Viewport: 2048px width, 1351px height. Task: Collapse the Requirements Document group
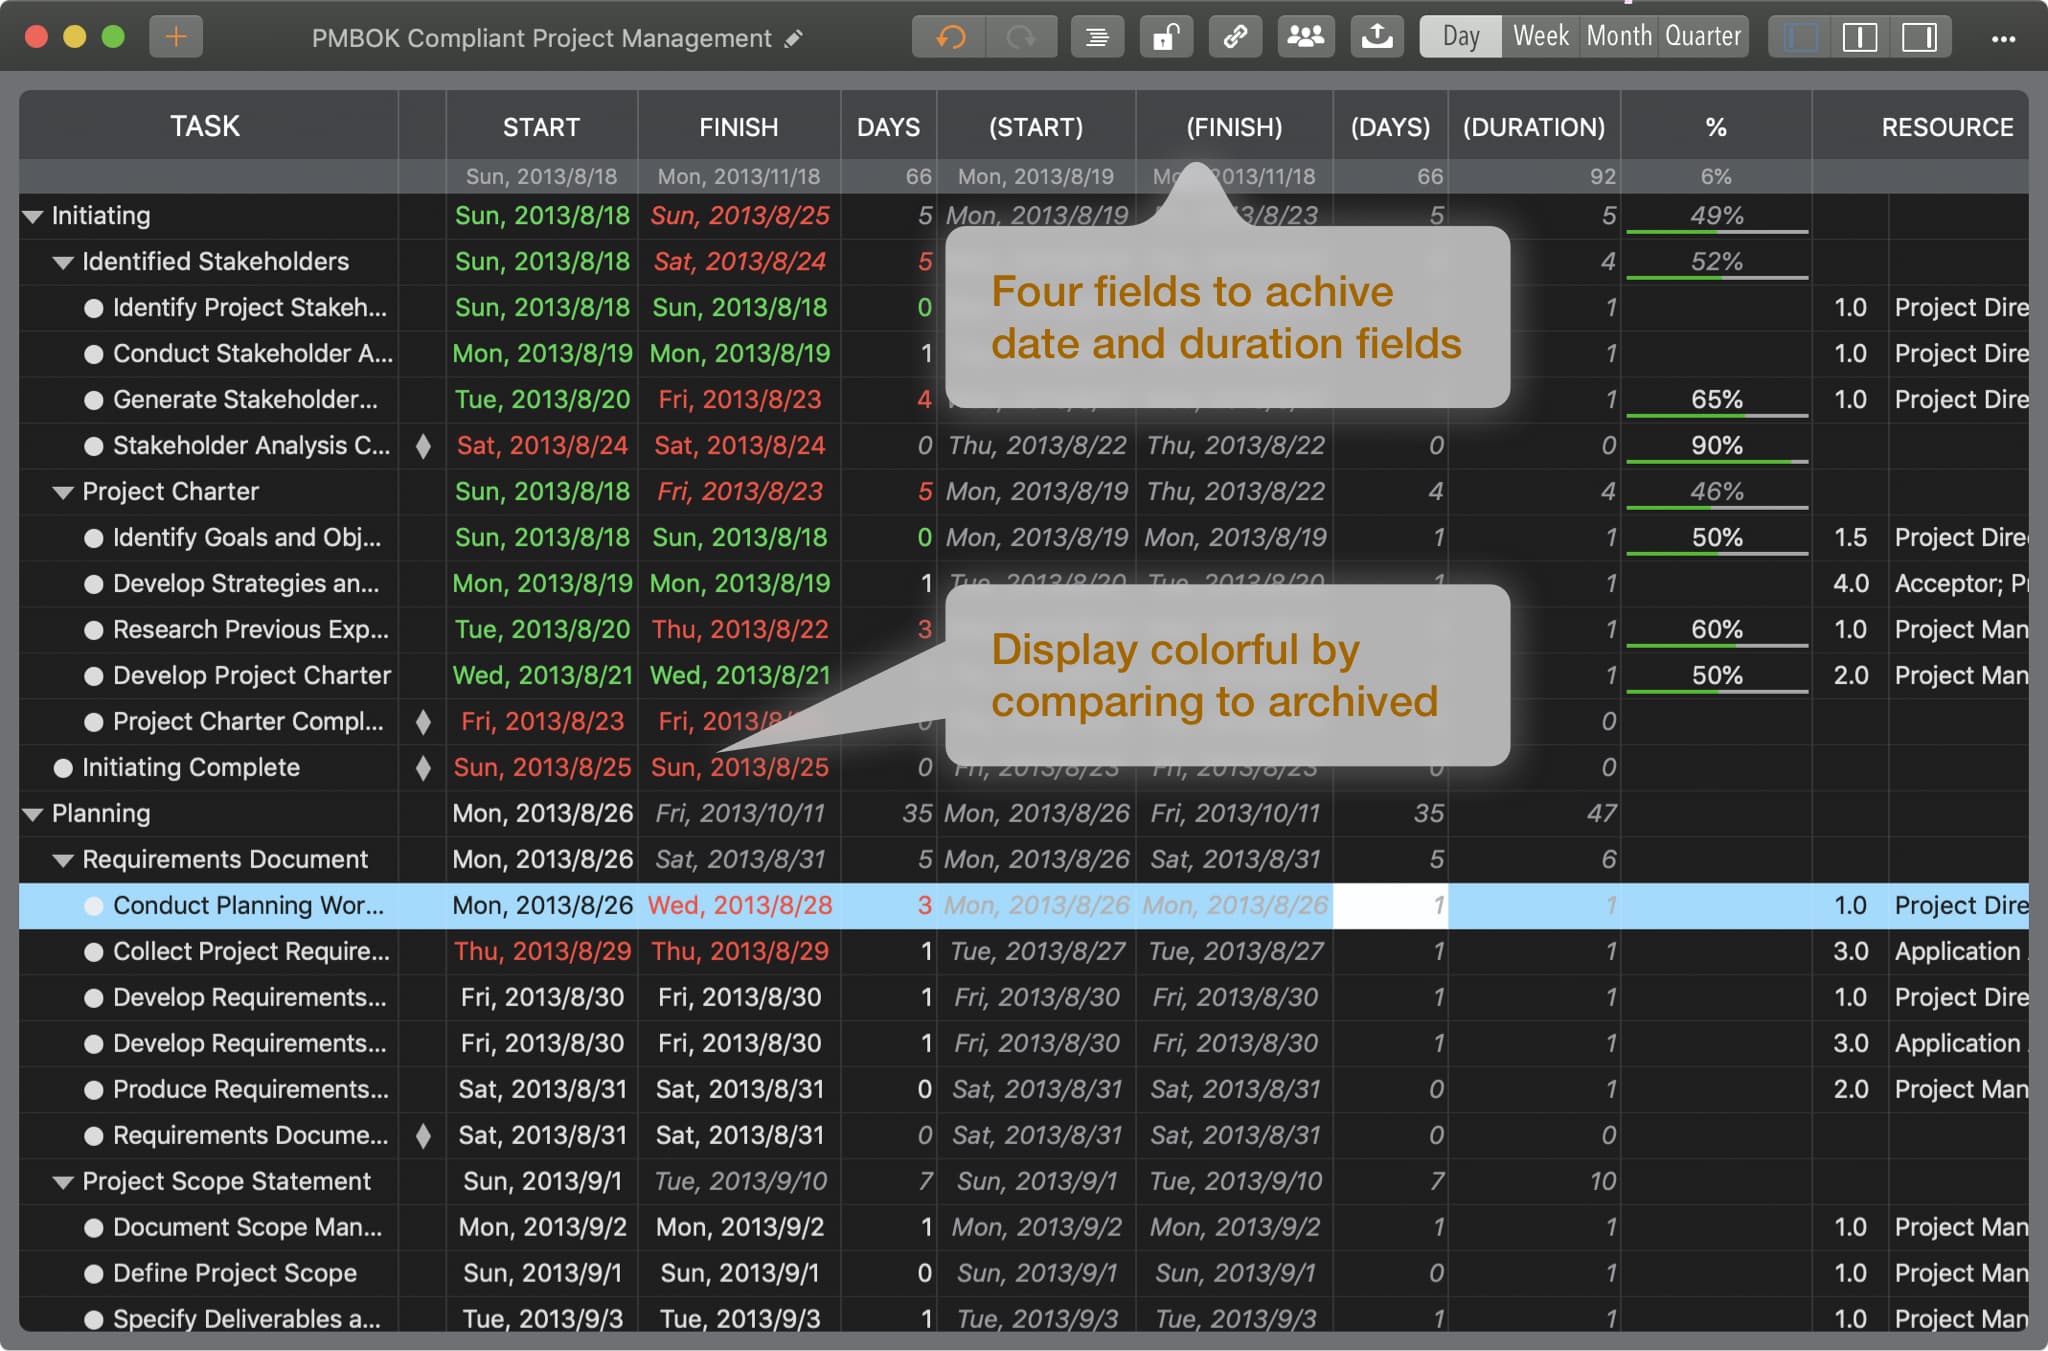(x=63, y=860)
